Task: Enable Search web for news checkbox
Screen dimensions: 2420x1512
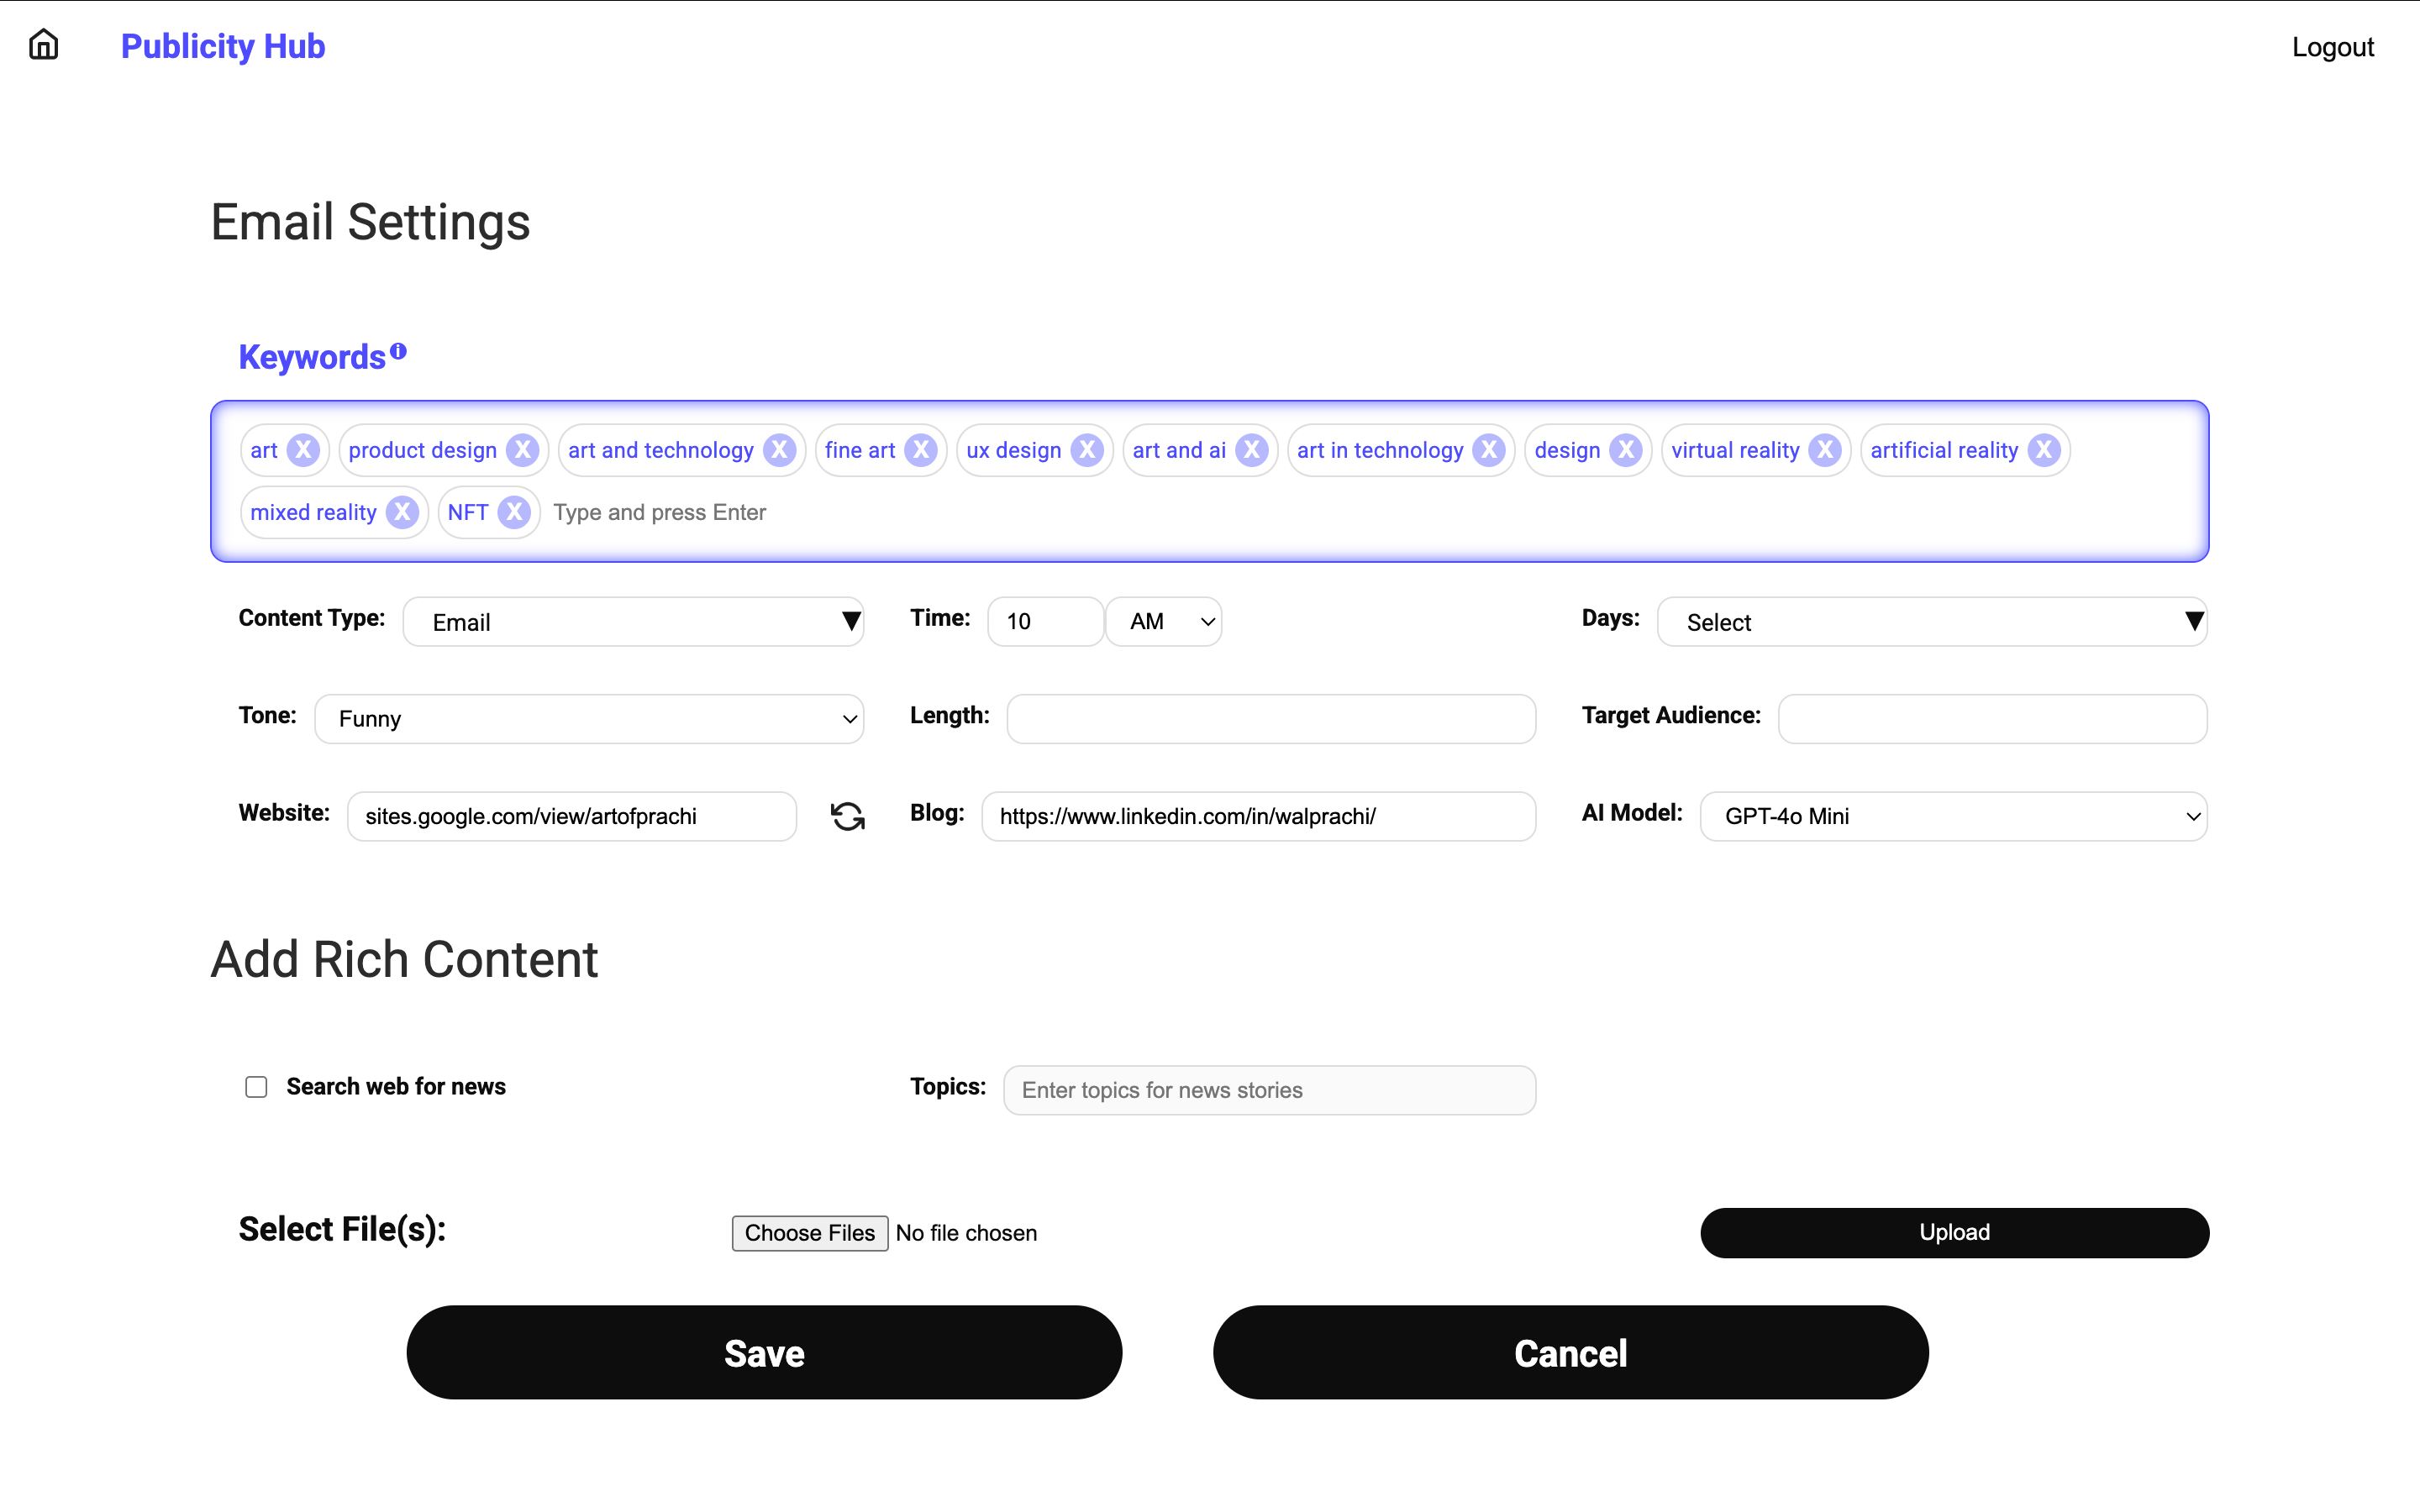Action: [256, 1087]
